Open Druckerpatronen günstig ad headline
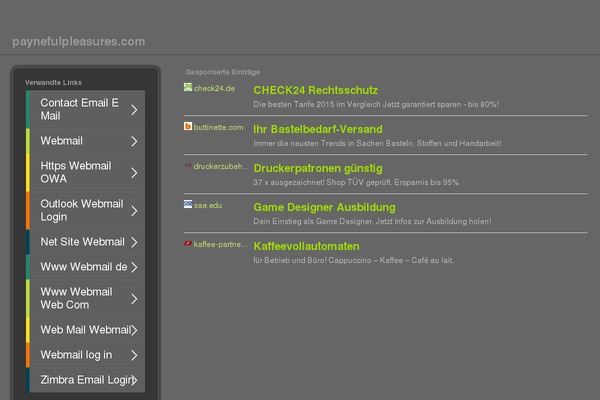Screen dimensions: 600x400 [x=318, y=168]
